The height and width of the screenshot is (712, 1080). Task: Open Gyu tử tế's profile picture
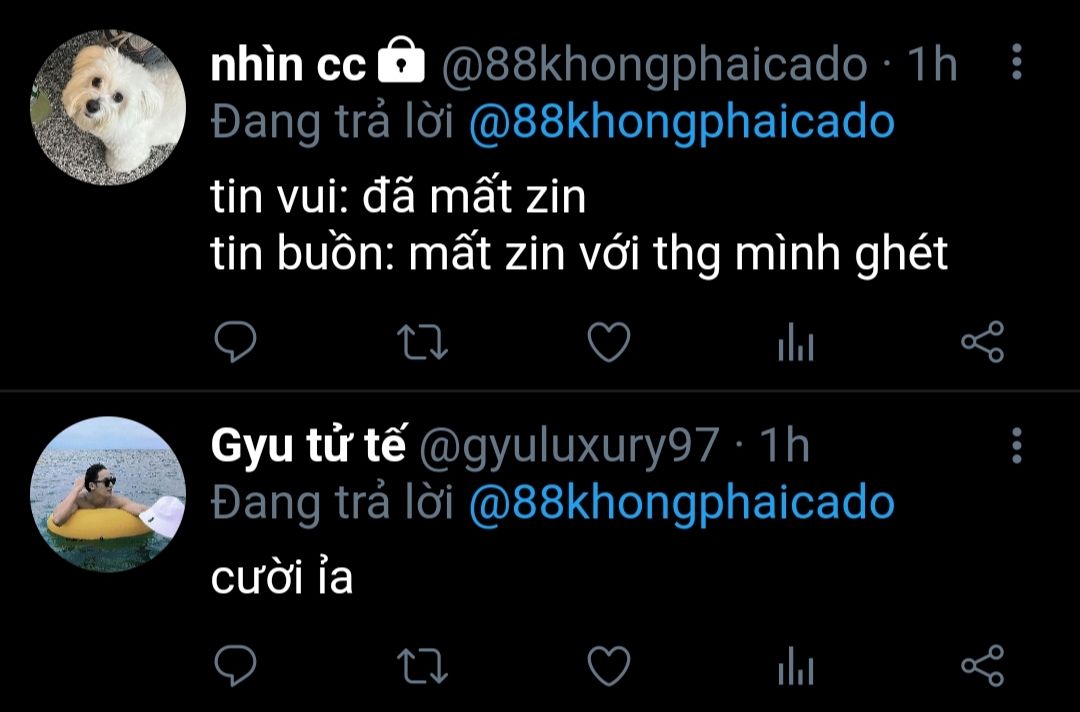click(108, 494)
